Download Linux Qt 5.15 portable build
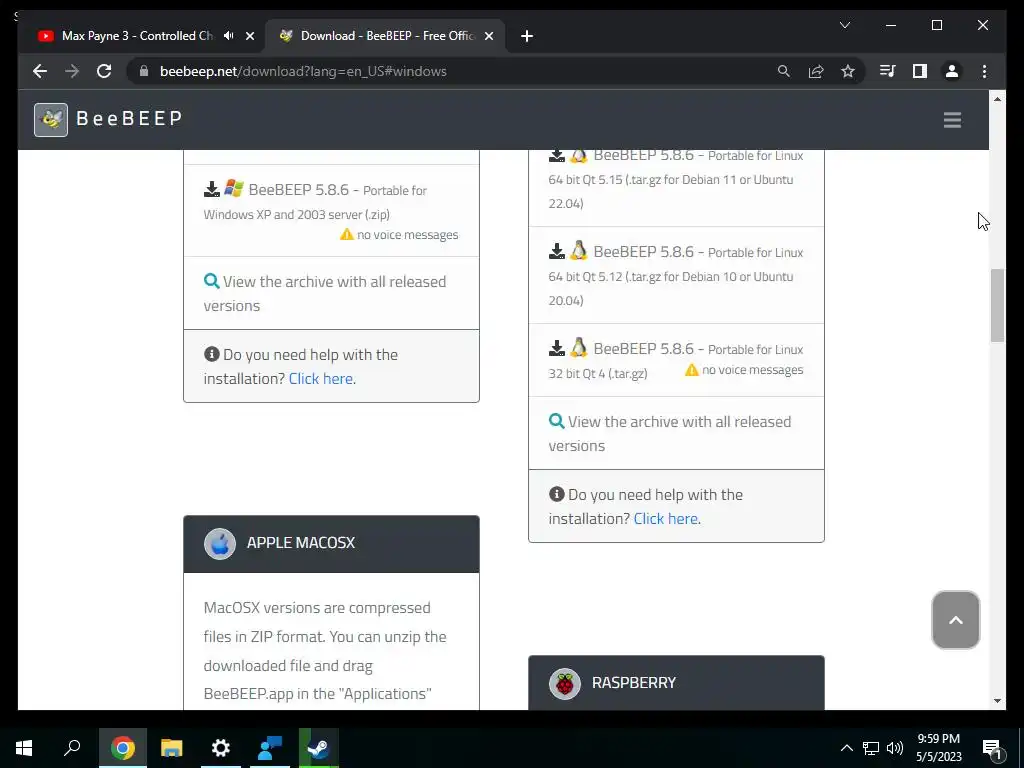The height and width of the screenshot is (768, 1024). (x=676, y=179)
